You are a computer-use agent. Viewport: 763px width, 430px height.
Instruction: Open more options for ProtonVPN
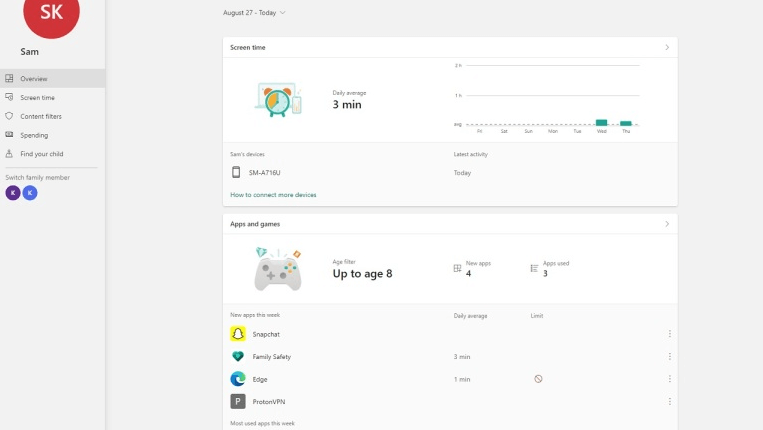(670, 401)
